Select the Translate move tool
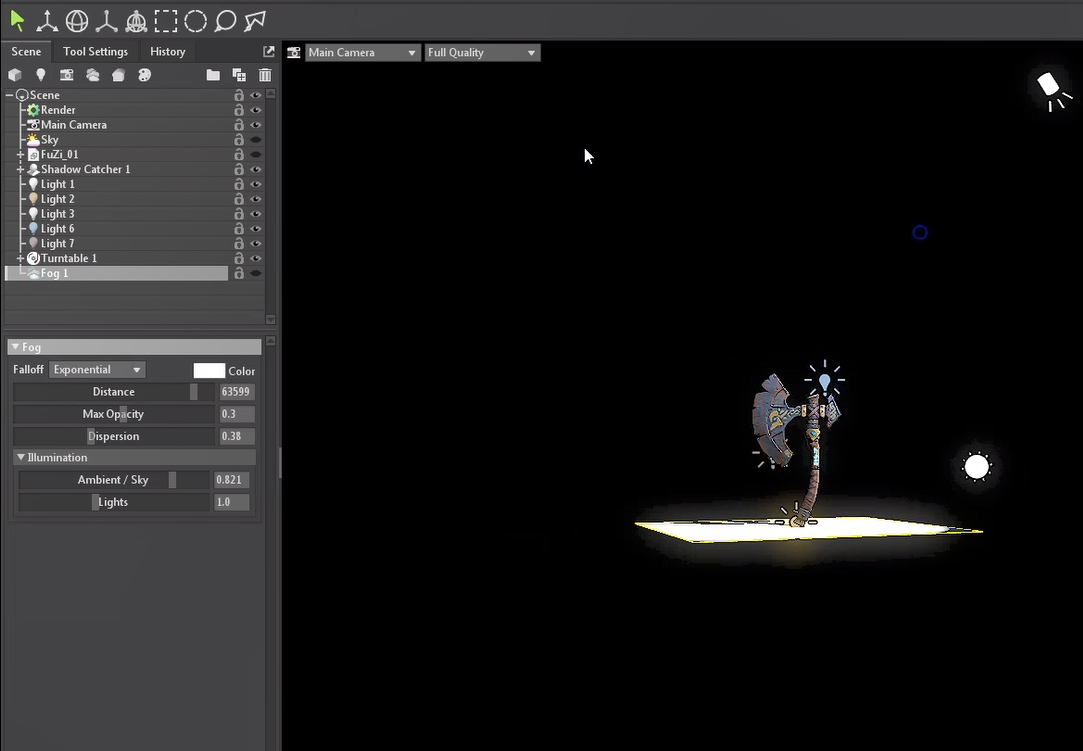1083x751 pixels. (46, 20)
